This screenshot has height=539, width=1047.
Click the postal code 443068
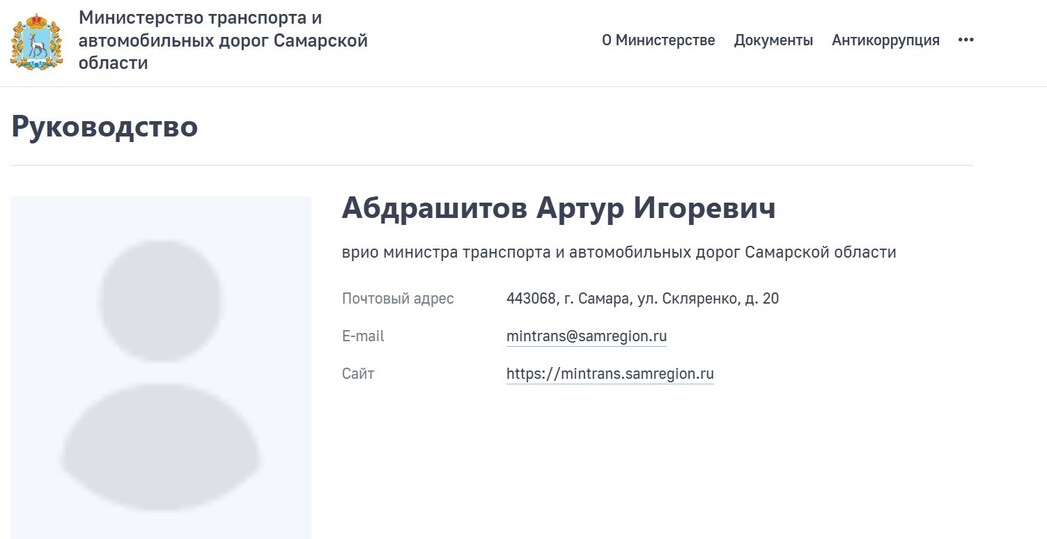530,298
